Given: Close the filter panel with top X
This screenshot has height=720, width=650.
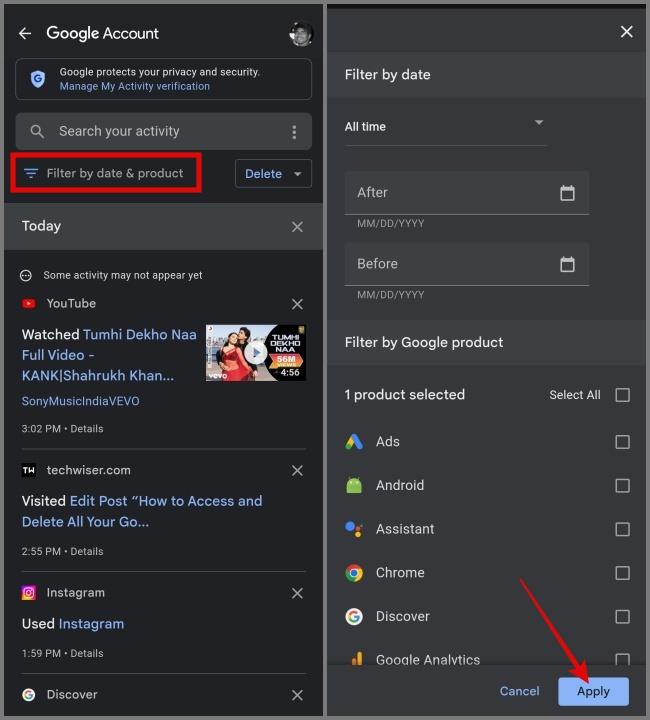Looking at the screenshot, I should pos(627,32).
